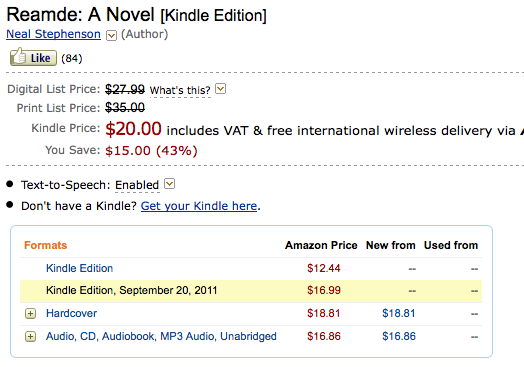Open the Text-to-Speech Enabled dropdown arrow
Image resolution: width=524 pixels, height=367 pixels.
coord(169,184)
